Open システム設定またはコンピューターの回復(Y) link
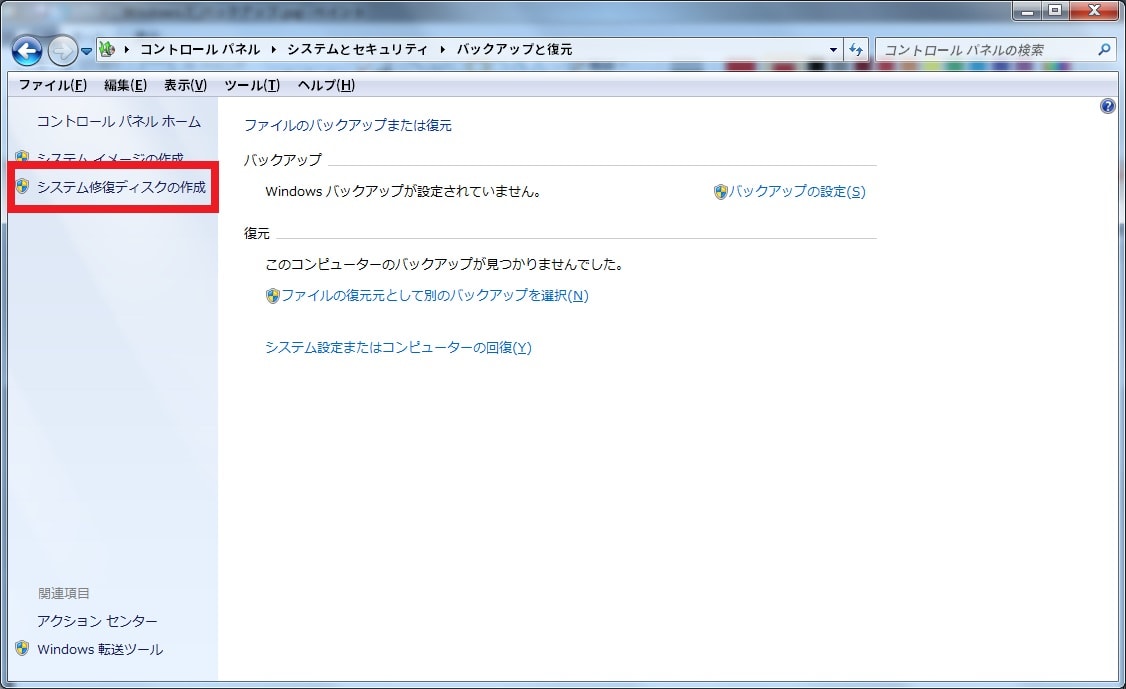The height and width of the screenshot is (689, 1126). click(399, 347)
